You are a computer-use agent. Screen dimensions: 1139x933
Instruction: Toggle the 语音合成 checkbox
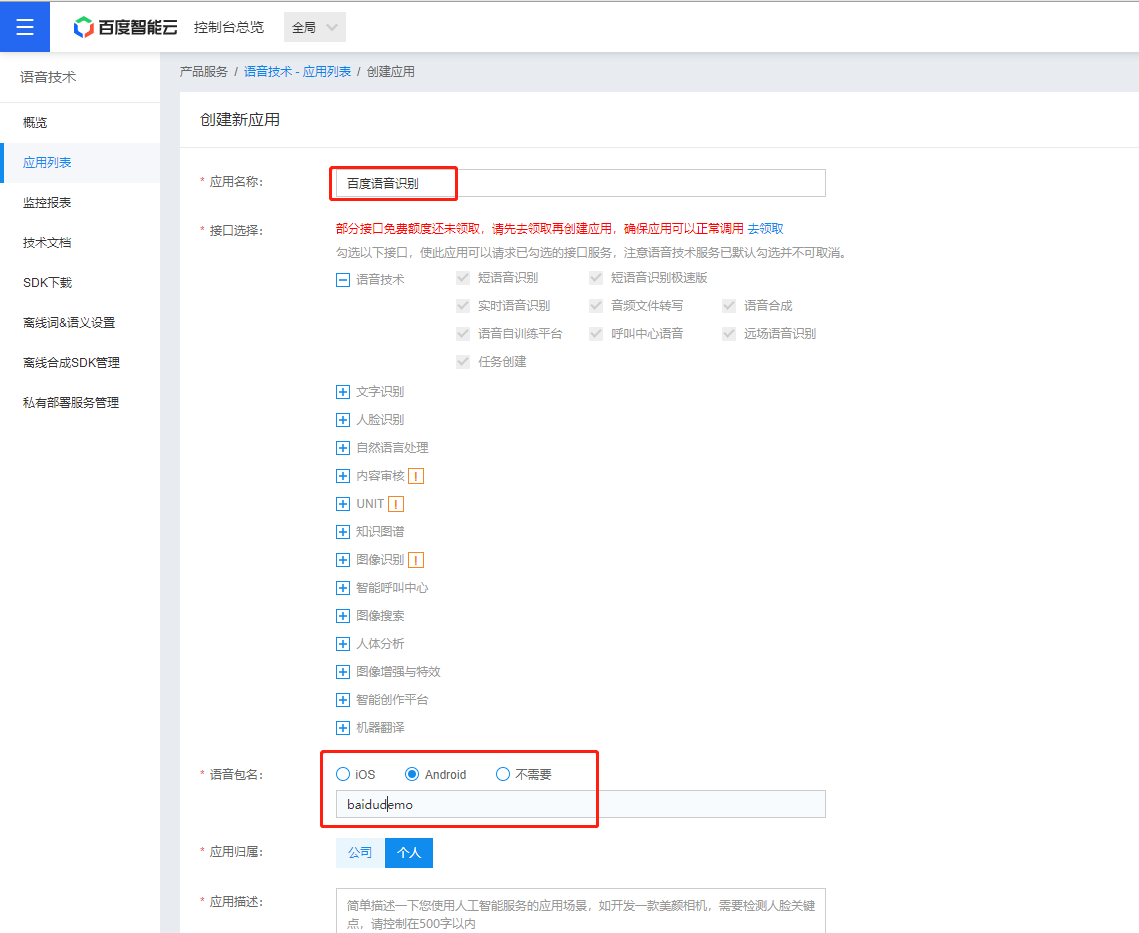[x=729, y=306]
